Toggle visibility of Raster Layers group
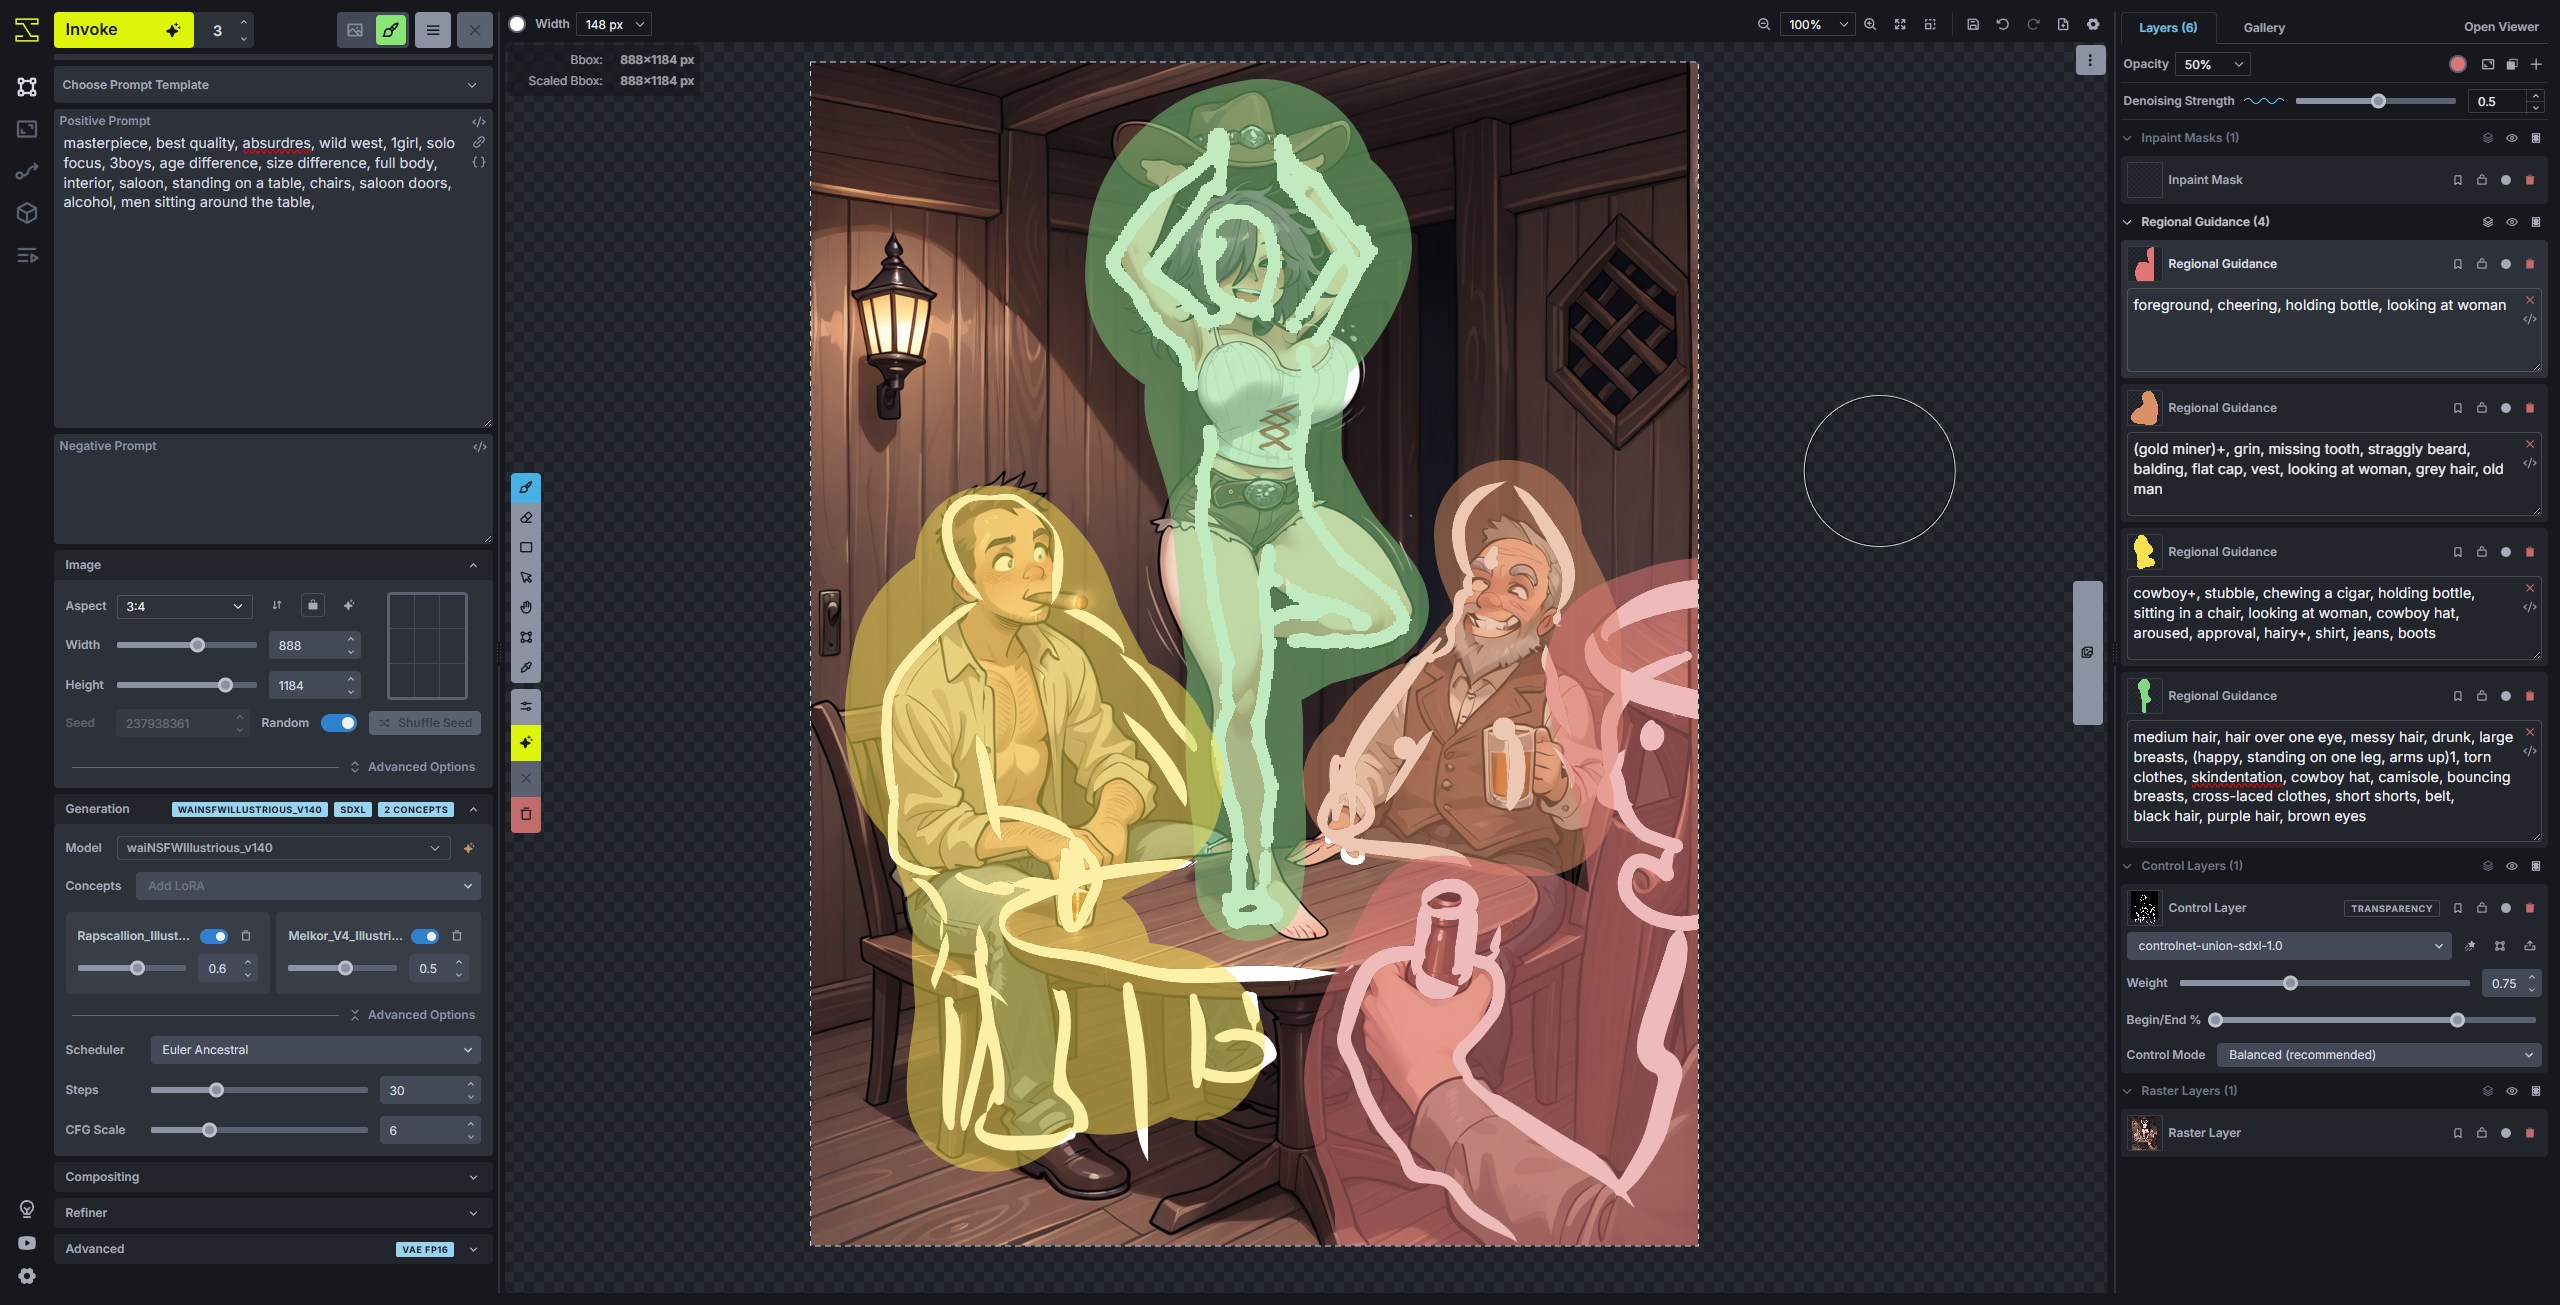This screenshot has width=2560, height=1305. [2512, 1091]
